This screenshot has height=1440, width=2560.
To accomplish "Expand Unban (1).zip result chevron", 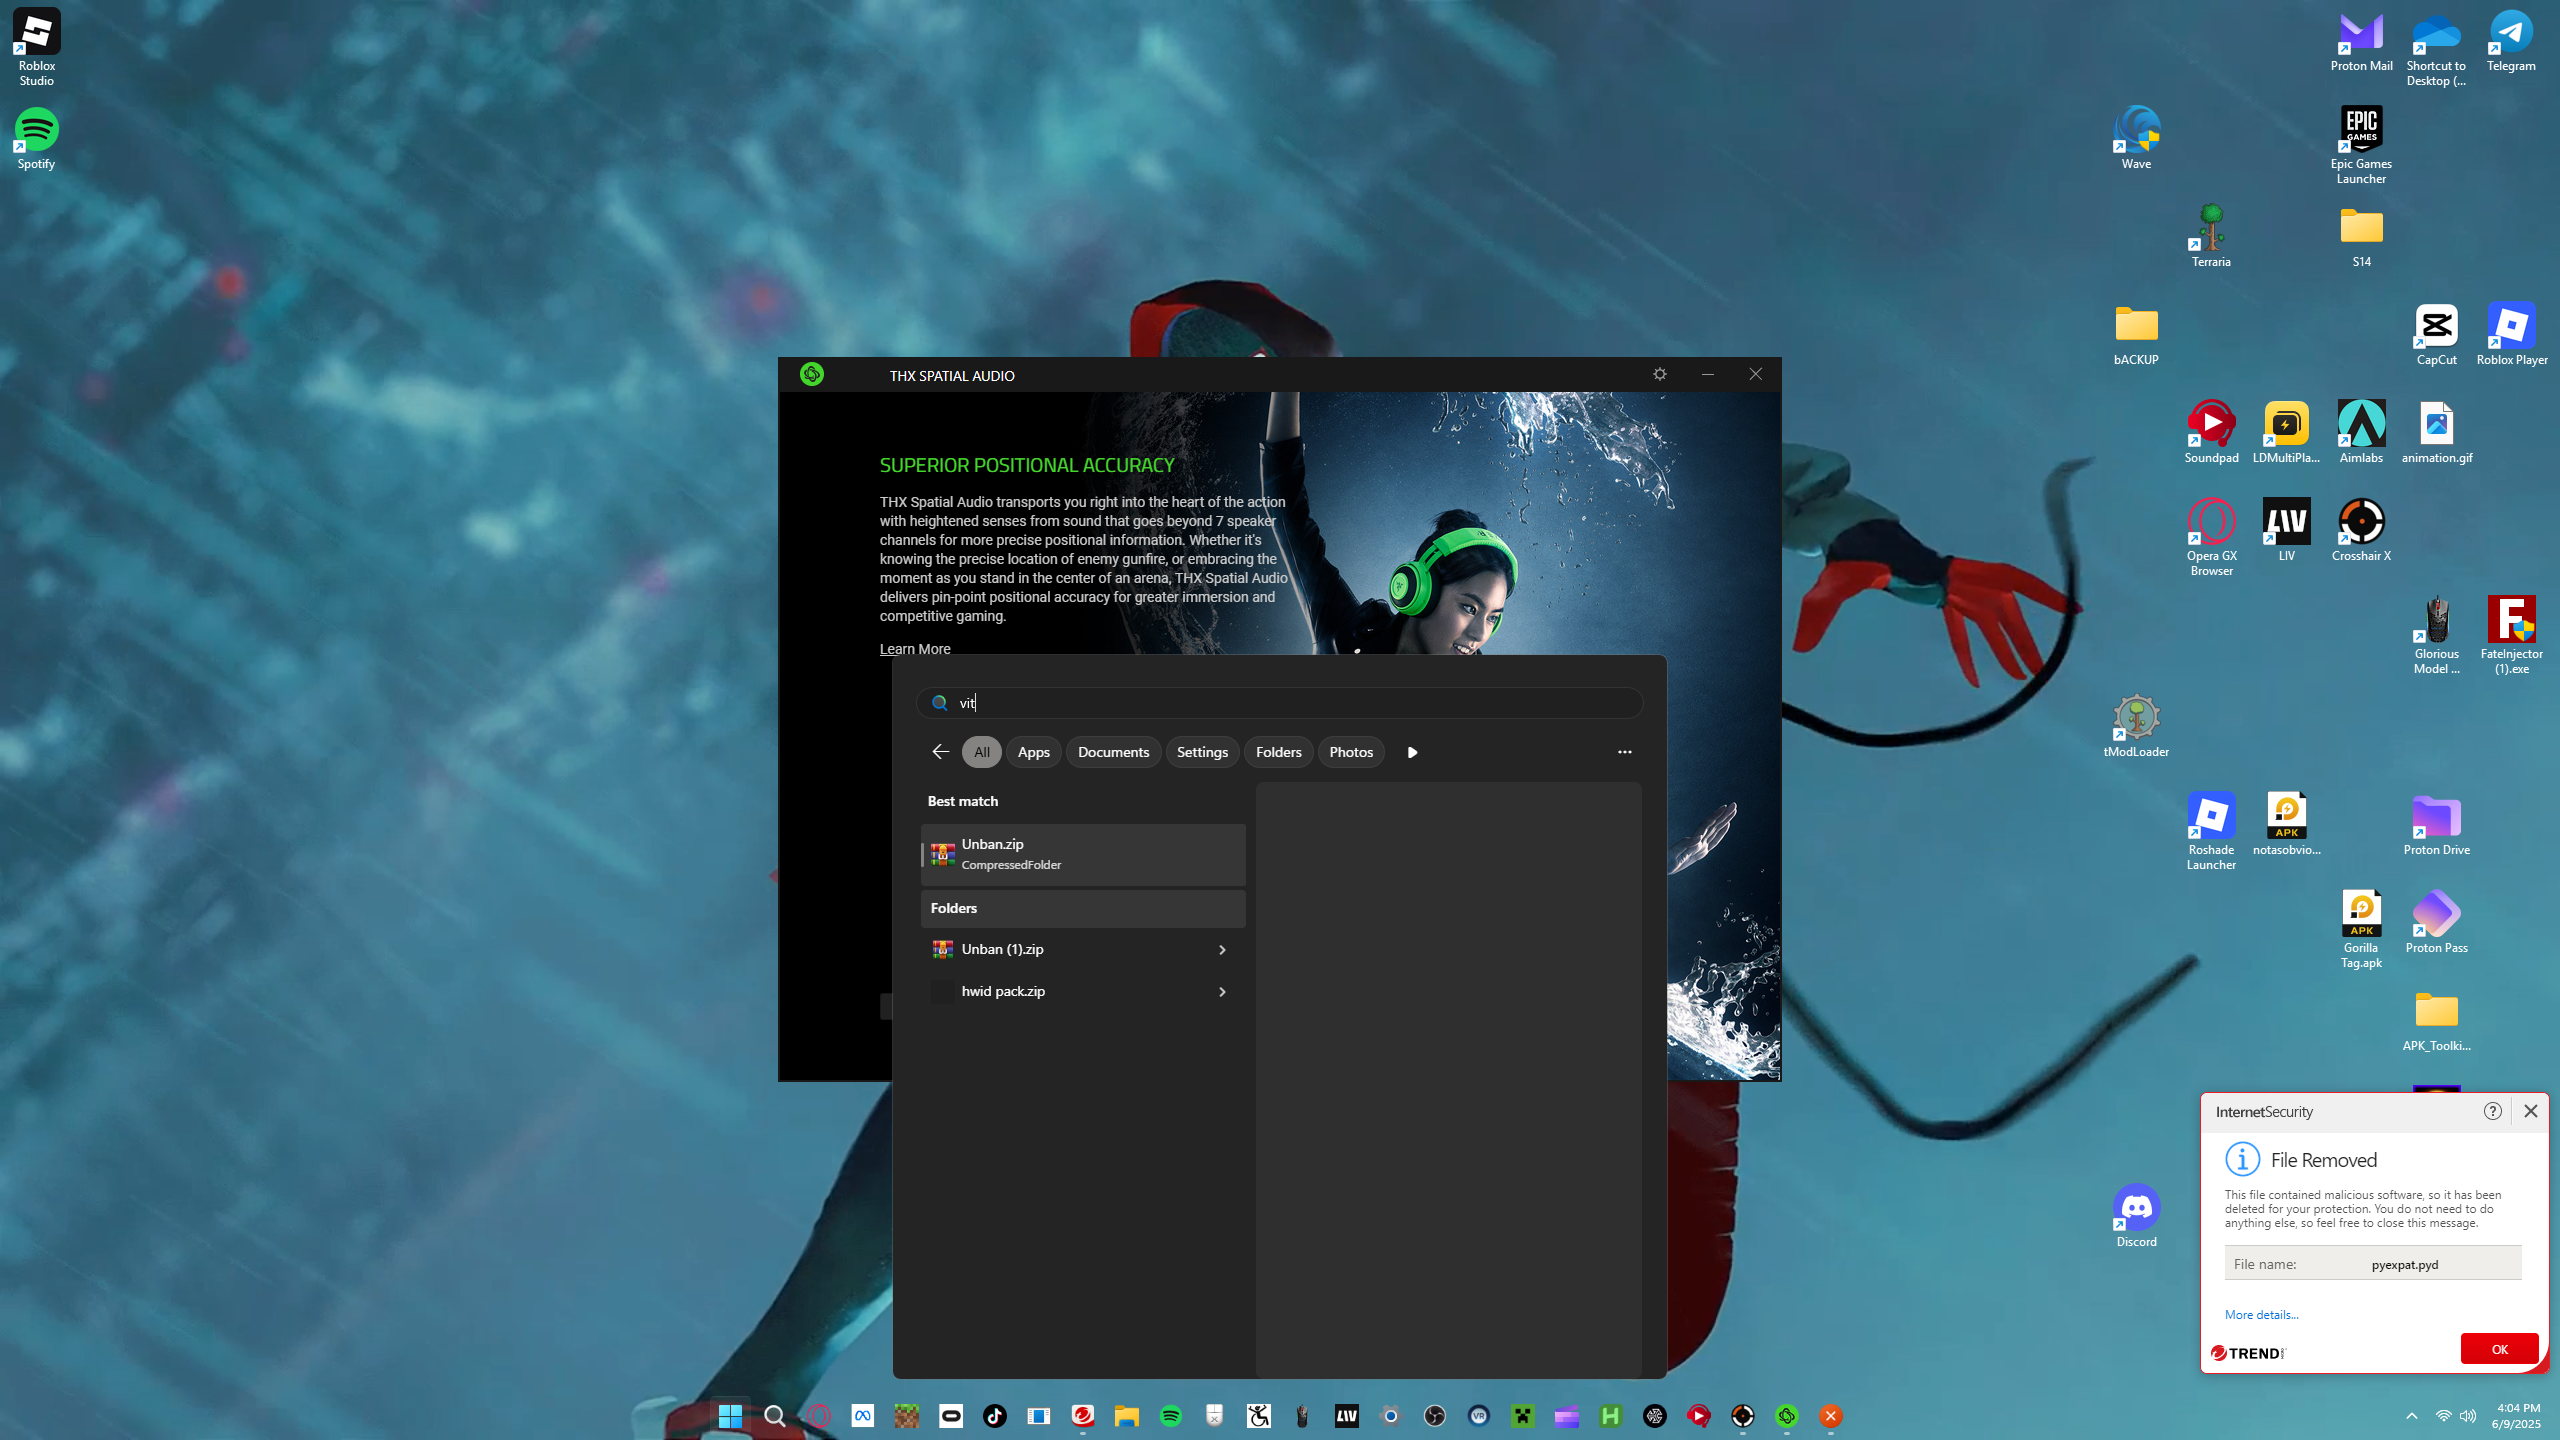I will 1222,950.
